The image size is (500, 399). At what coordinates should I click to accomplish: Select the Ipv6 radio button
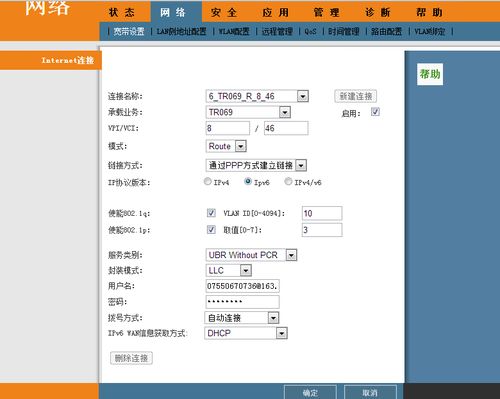(x=248, y=181)
